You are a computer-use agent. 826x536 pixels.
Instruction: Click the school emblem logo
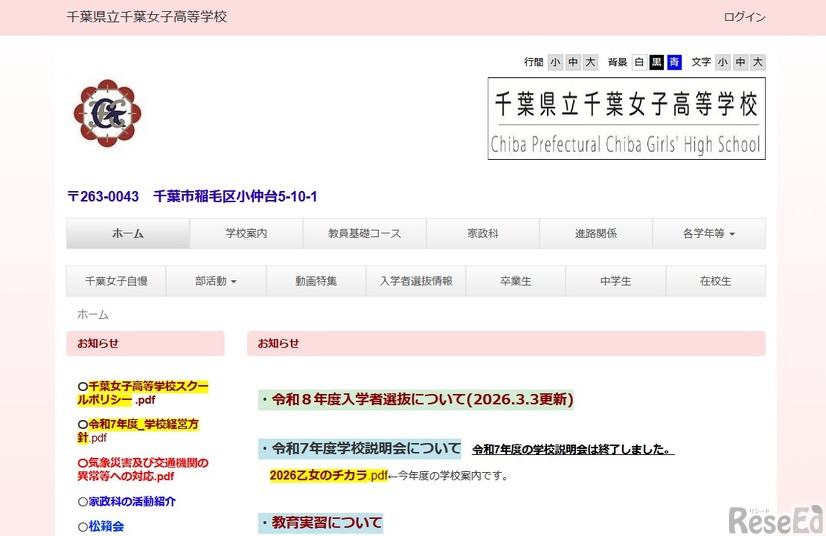tap(107, 113)
